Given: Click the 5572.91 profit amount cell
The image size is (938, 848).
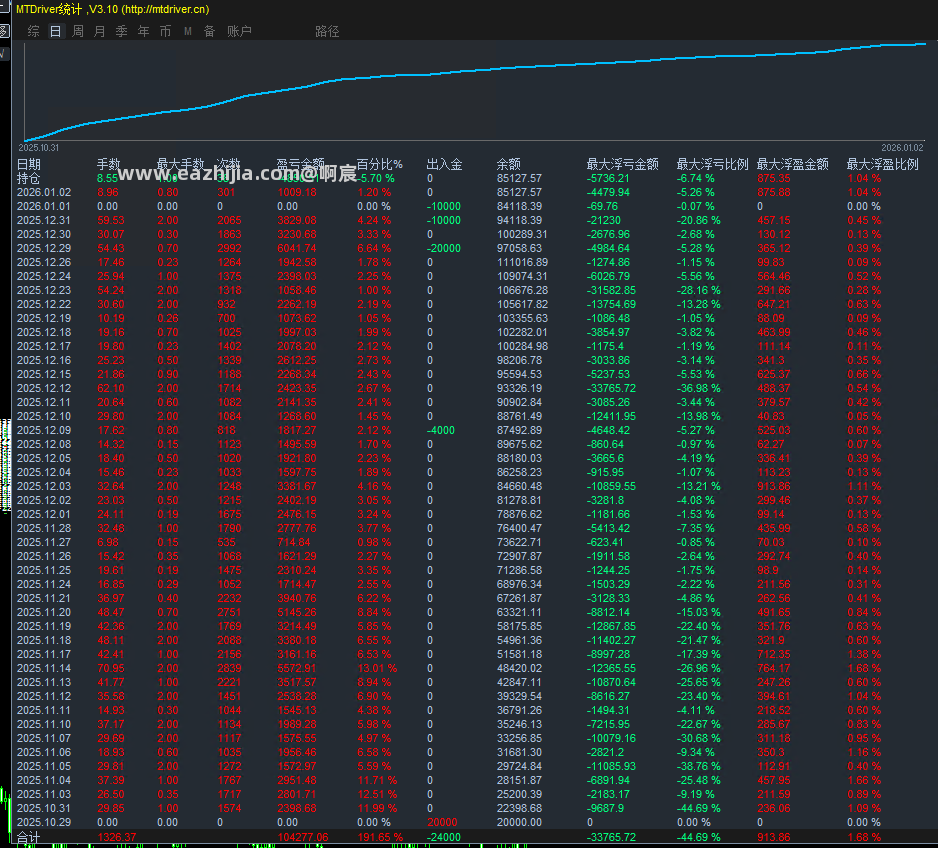Looking at the screenshot, I should point(297,668).
